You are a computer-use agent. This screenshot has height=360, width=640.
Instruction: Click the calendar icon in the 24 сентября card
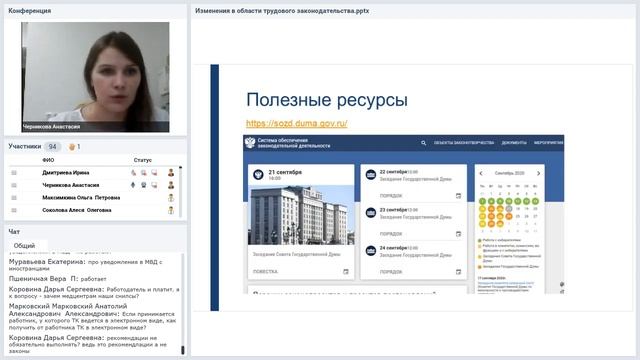coord(458,272)
